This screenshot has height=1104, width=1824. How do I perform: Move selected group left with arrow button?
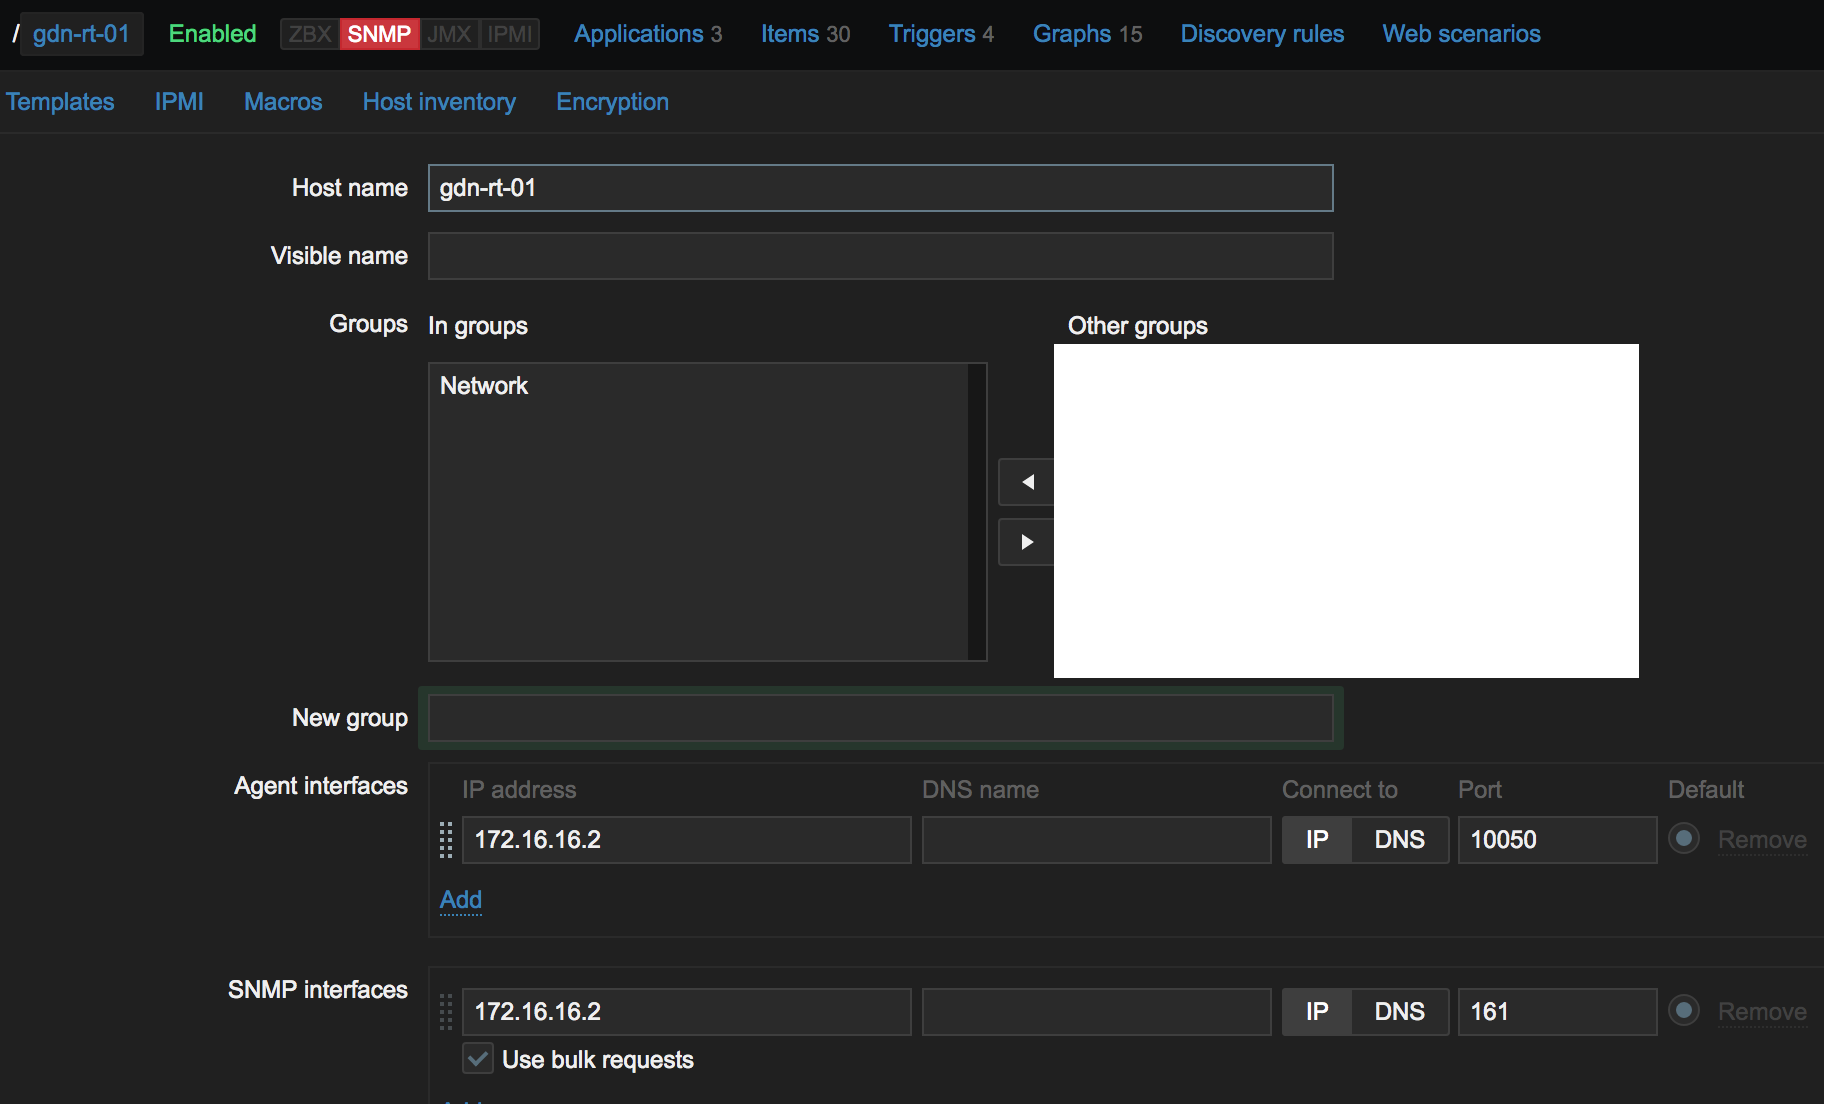pos(1026,482)
